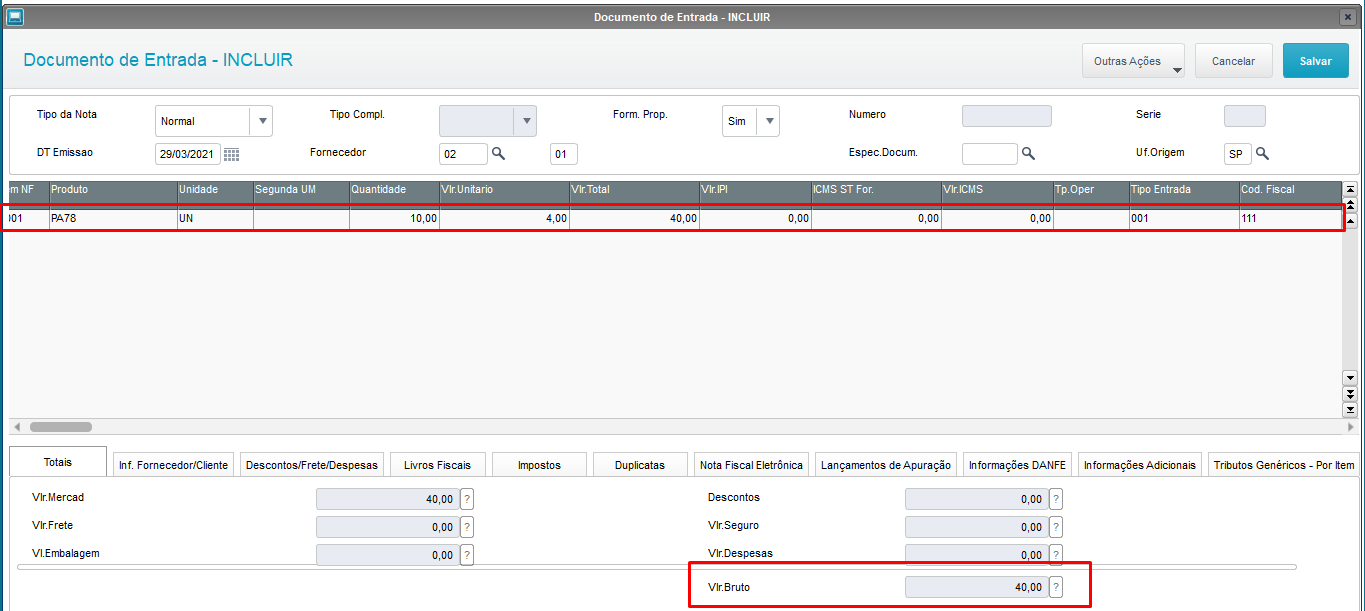This screenshot has width=1365, height=611.
Task: Open help for Vlr.Seguro field
Action: pyautogui.click(x=1056, y=527)
